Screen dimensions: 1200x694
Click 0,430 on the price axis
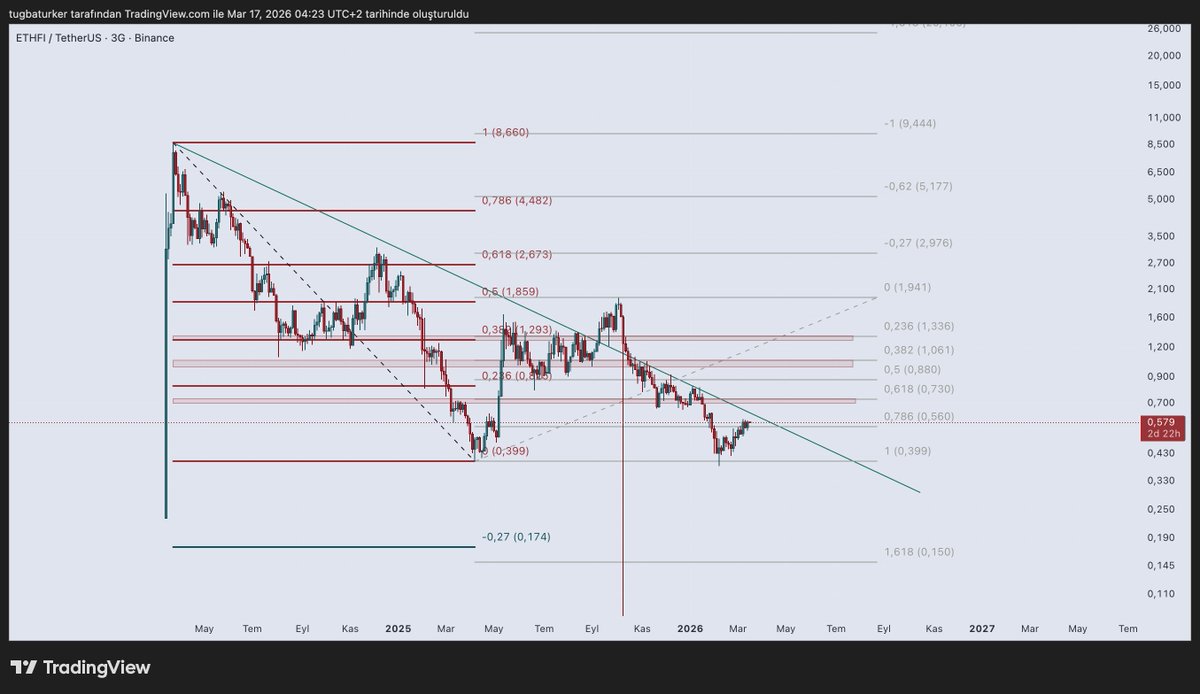click(x=1163, y=453)
